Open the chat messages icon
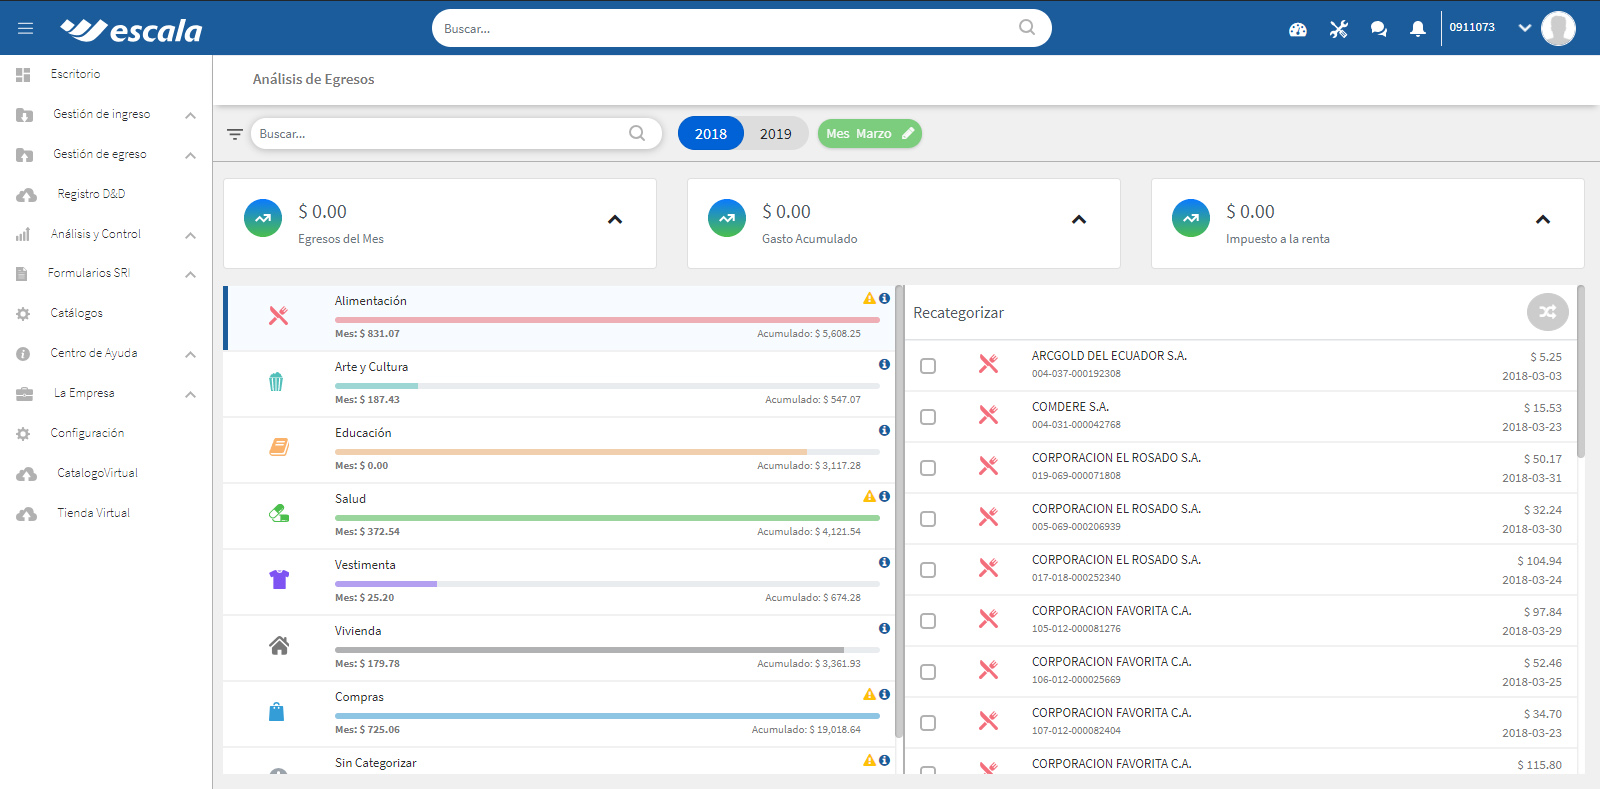 (x=1379, y=29)
